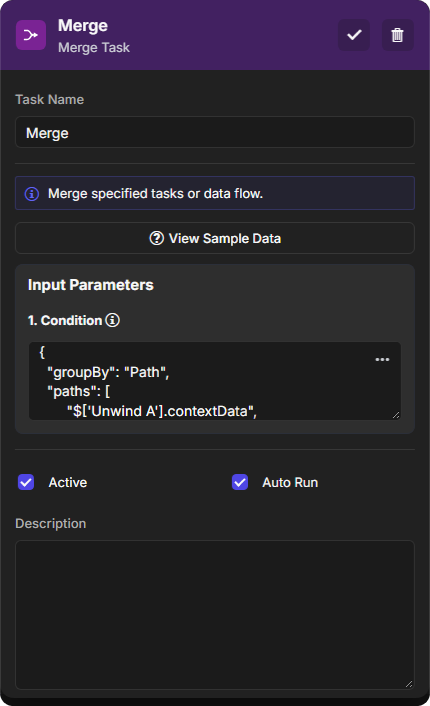Open the three-dots menu in the Condition editor
Image resolution: width=430 pixels, height=706 pixels.
(382, 359)
